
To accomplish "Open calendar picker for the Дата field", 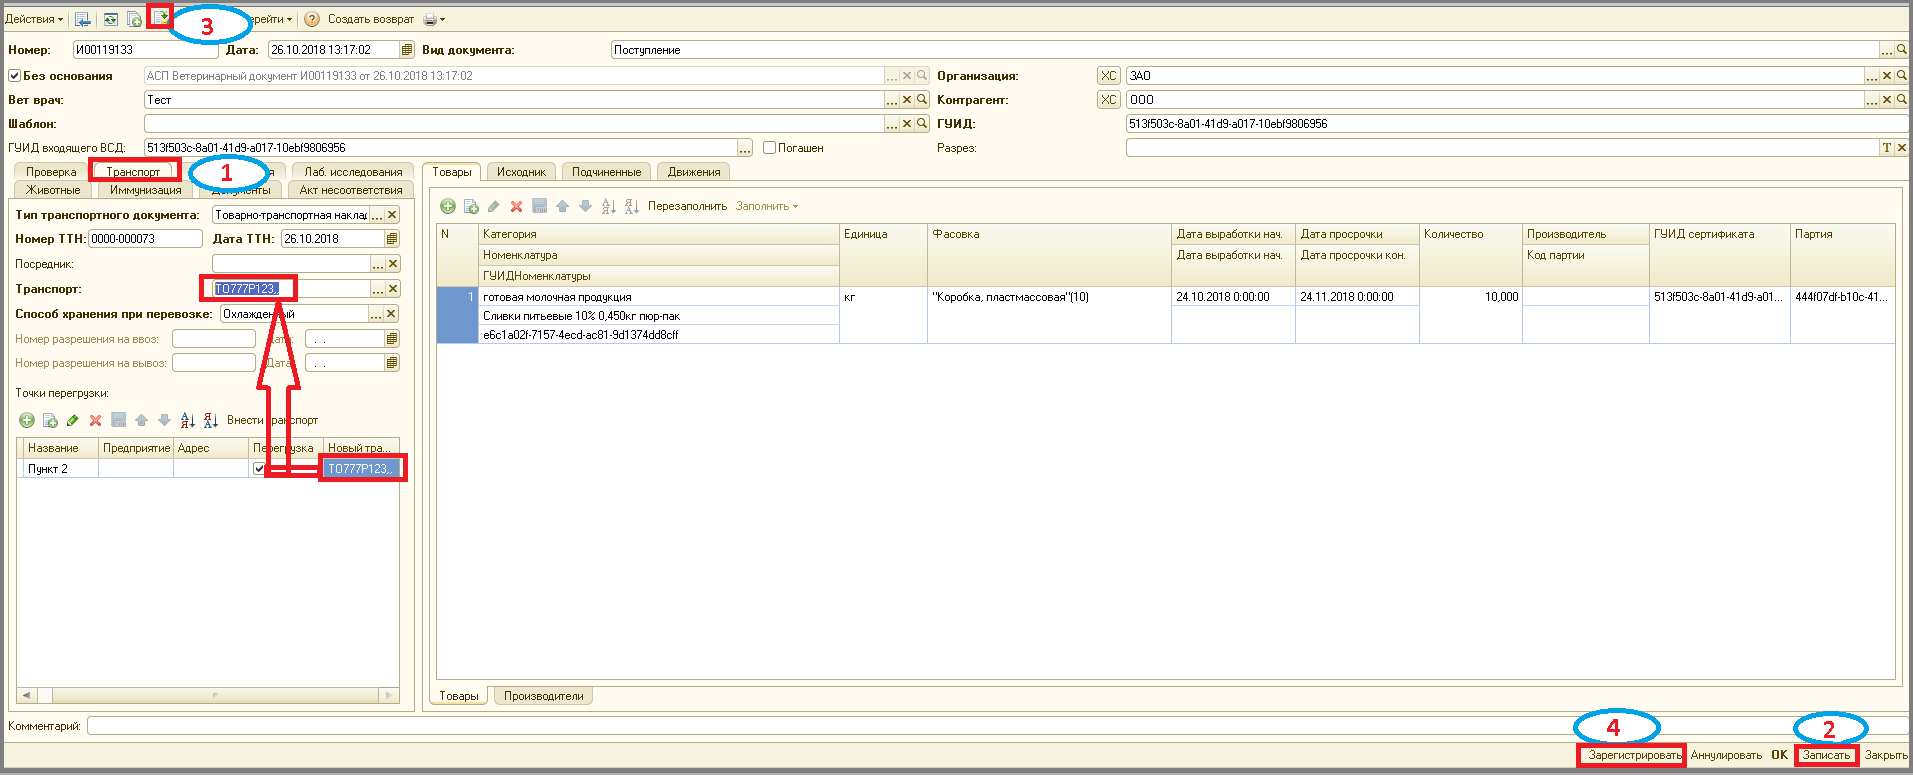I will [x=406, y=50].
